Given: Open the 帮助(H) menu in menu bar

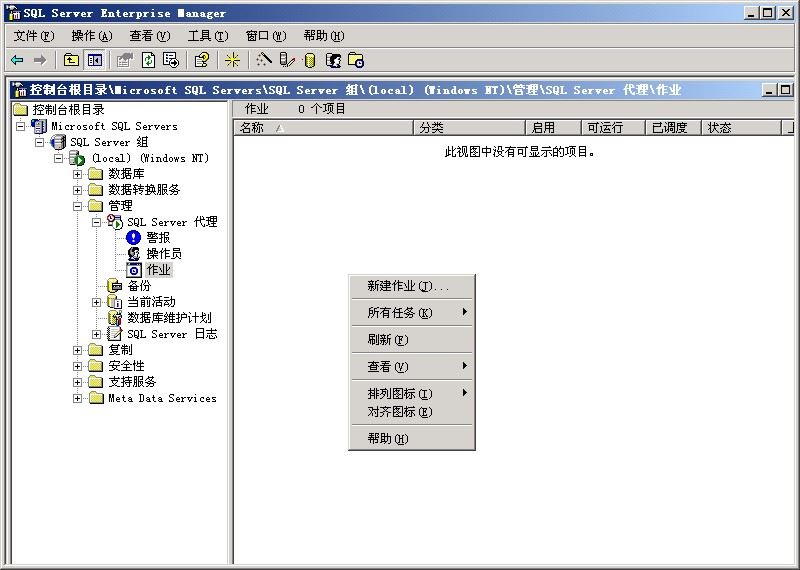Looking at the screenshot, I should [323, 36].
